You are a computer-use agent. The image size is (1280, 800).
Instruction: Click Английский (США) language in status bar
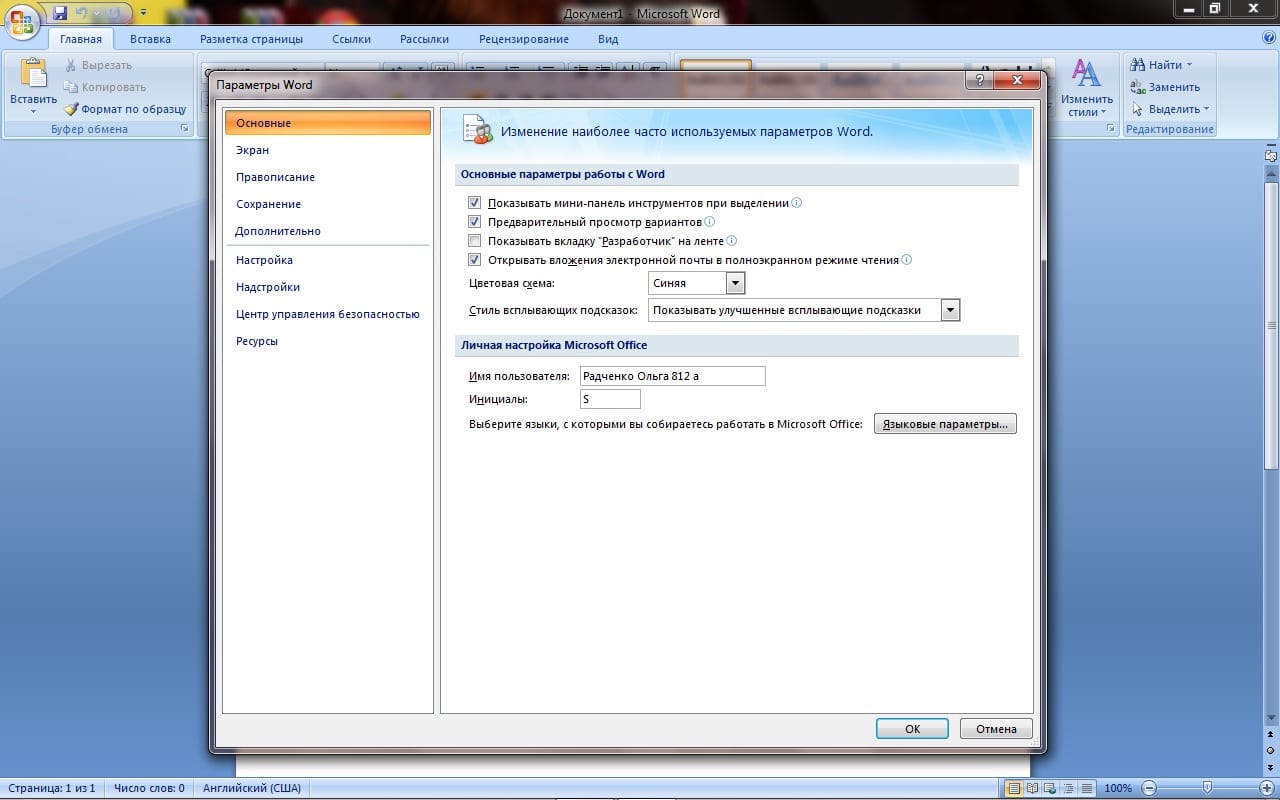point(250,788)
